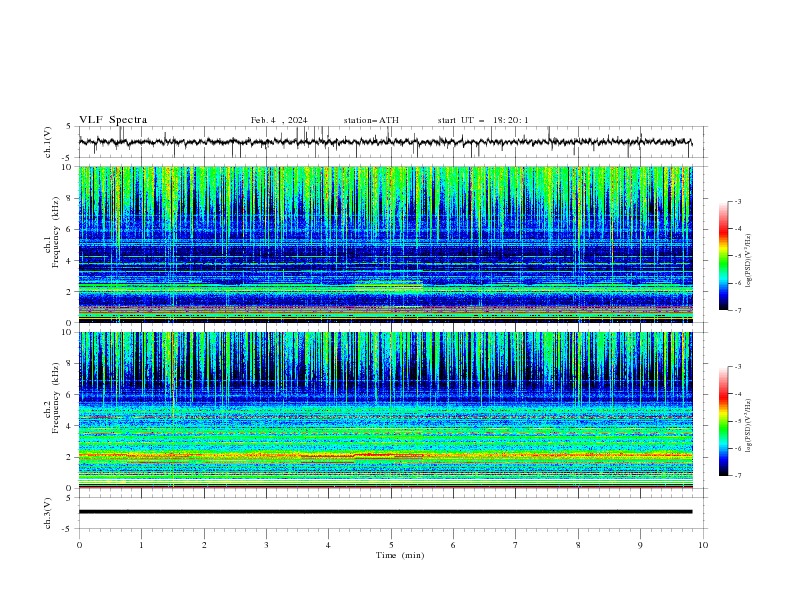The width and height of the screenshot is (792, 612).
Task: Click lower colorbar 'log(PSD)(V²/Hz)' label
Action: pyautogui.click(x=749, y=426)
